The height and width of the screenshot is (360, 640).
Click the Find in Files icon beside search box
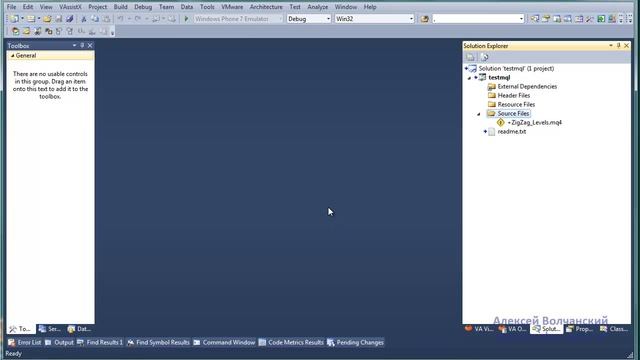point(424,19)
